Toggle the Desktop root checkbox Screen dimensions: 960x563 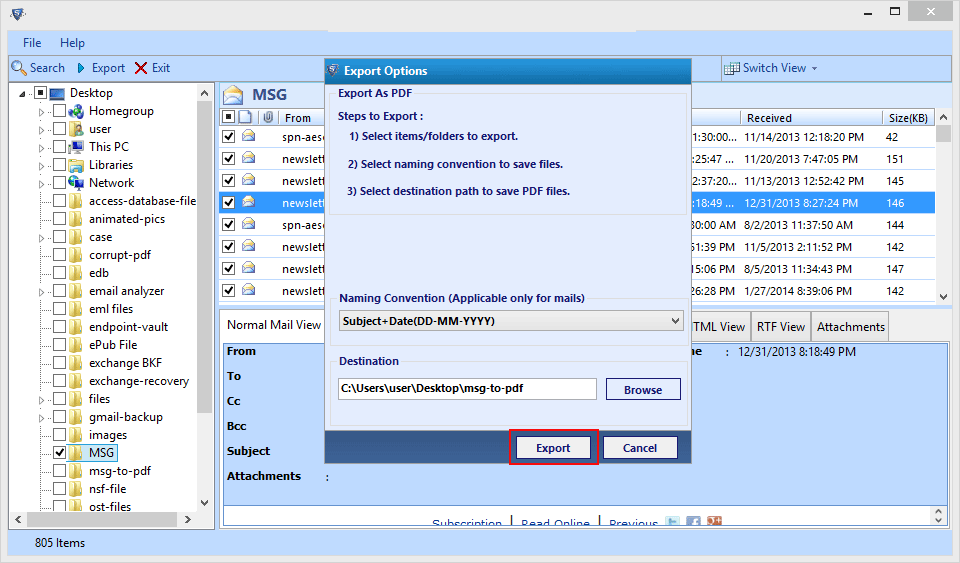coord(40,93)
